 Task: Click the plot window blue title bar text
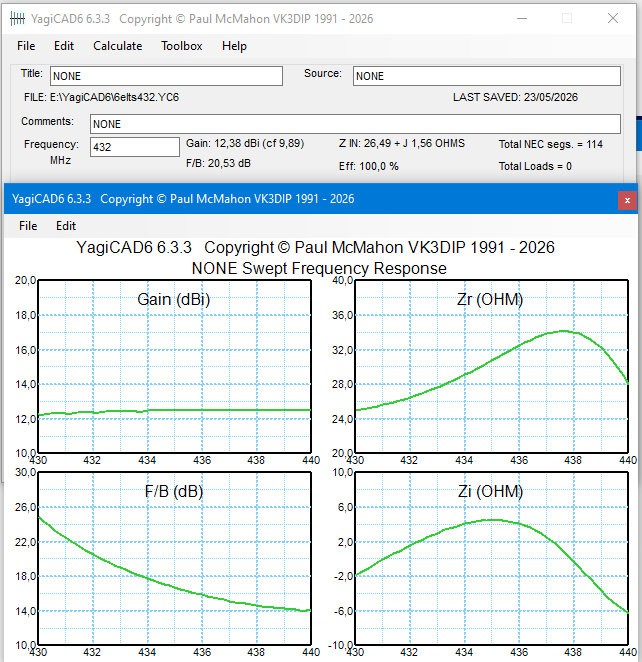click(183, 199)
